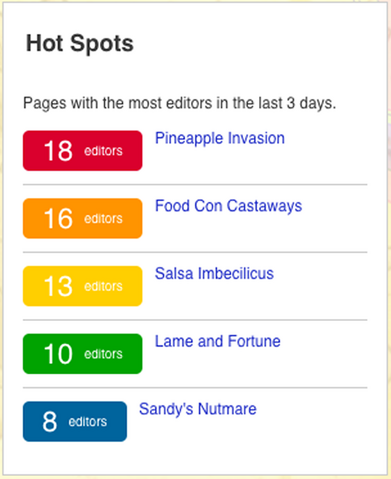Image resolution: width=391 pixels, height=479 pixels.
Task: Click 'editors' label inside the red badge
Action: (103, 151)
